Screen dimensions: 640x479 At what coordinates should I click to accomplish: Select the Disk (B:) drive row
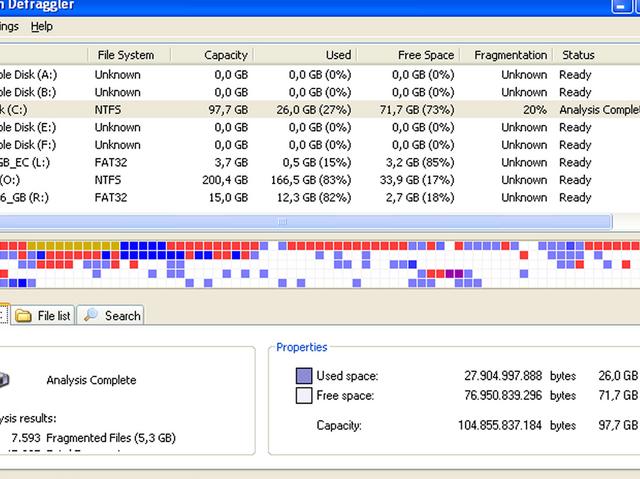320,92
